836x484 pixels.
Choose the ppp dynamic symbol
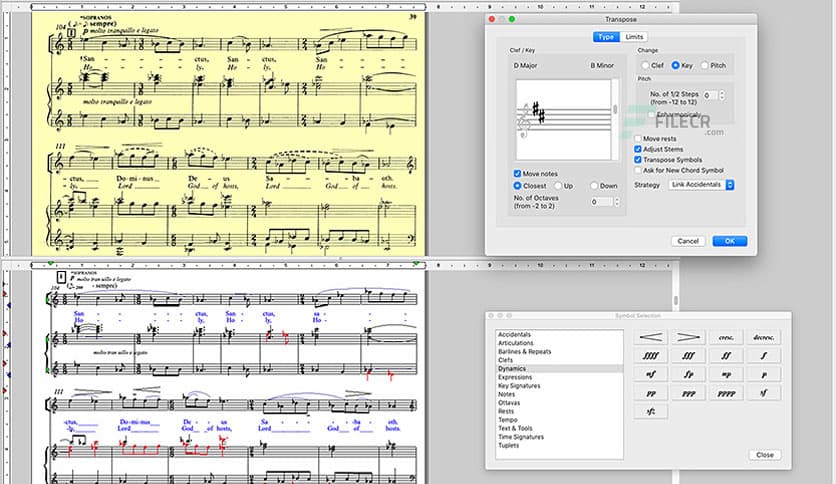[688, 393]
